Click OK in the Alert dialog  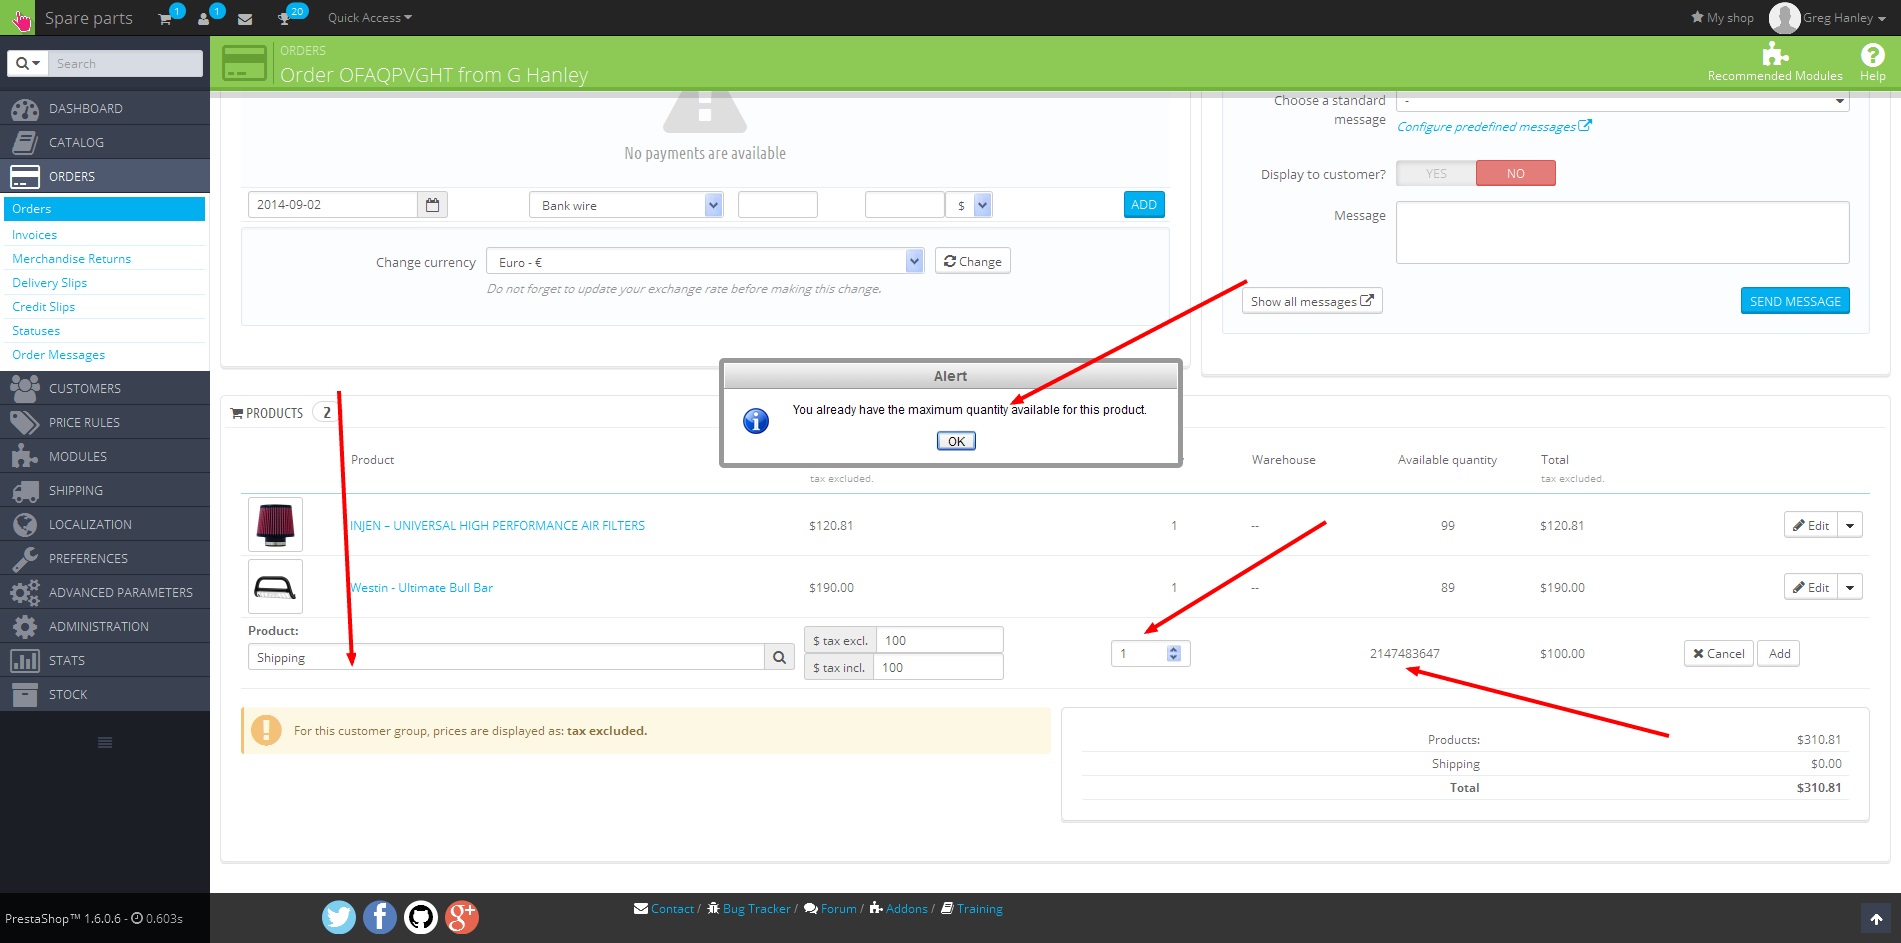(x=956, y=441)
